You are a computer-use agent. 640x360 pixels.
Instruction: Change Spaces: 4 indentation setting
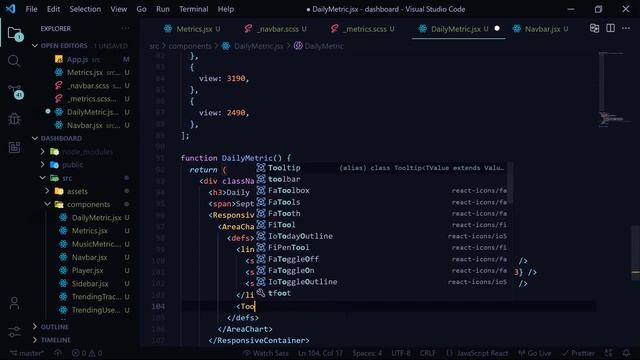click(x=367, y=353)
